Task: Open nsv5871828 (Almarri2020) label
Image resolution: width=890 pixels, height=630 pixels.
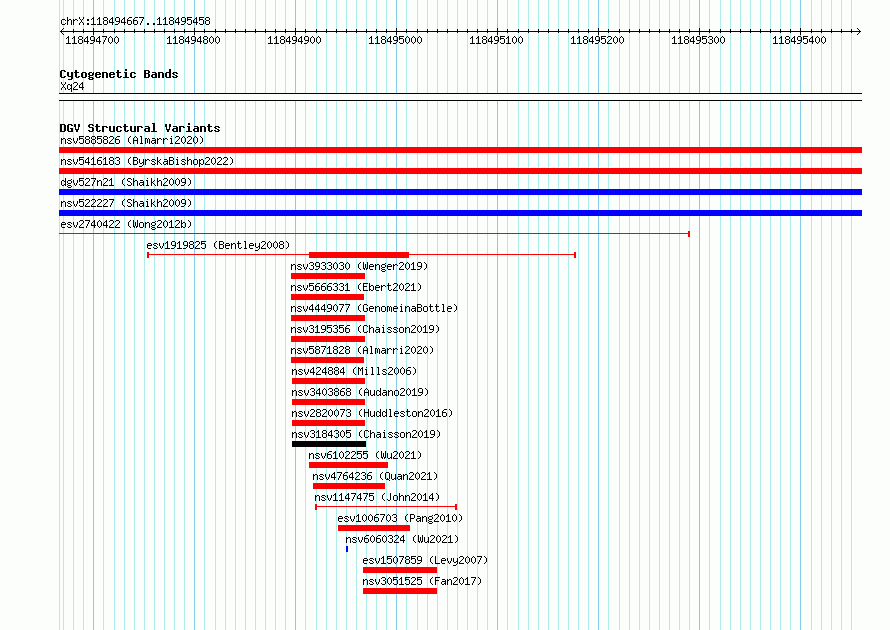Action: (x=362, y=350)
